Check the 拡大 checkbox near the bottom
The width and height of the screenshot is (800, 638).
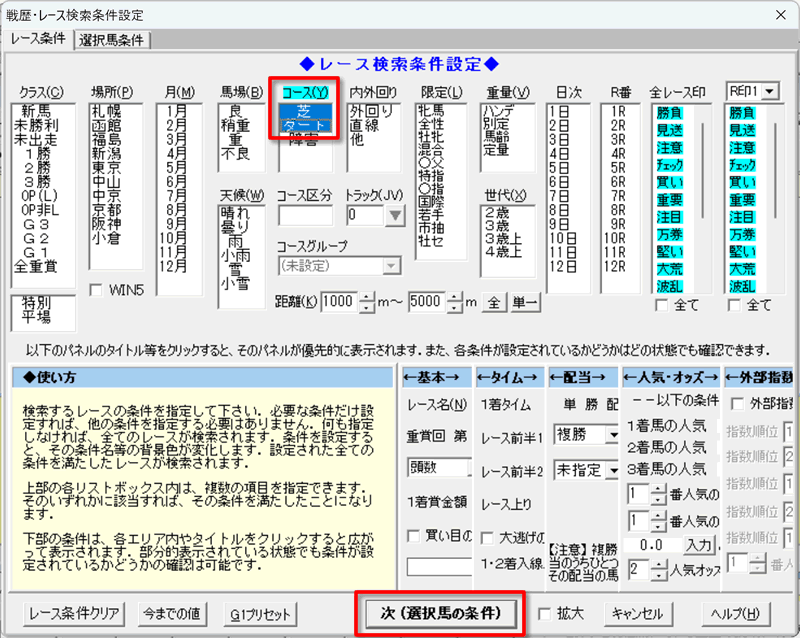[x=547, y=615]
